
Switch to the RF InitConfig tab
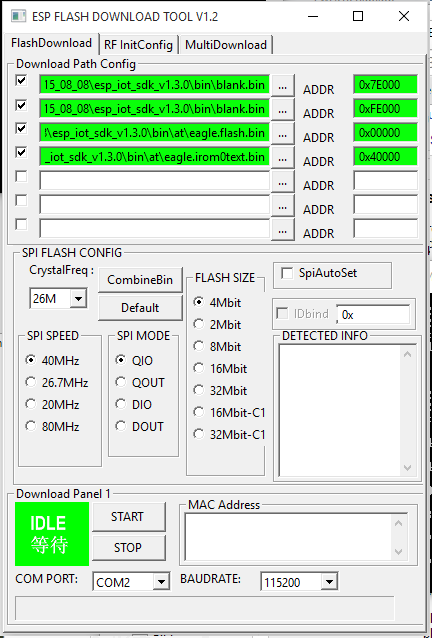138,44
